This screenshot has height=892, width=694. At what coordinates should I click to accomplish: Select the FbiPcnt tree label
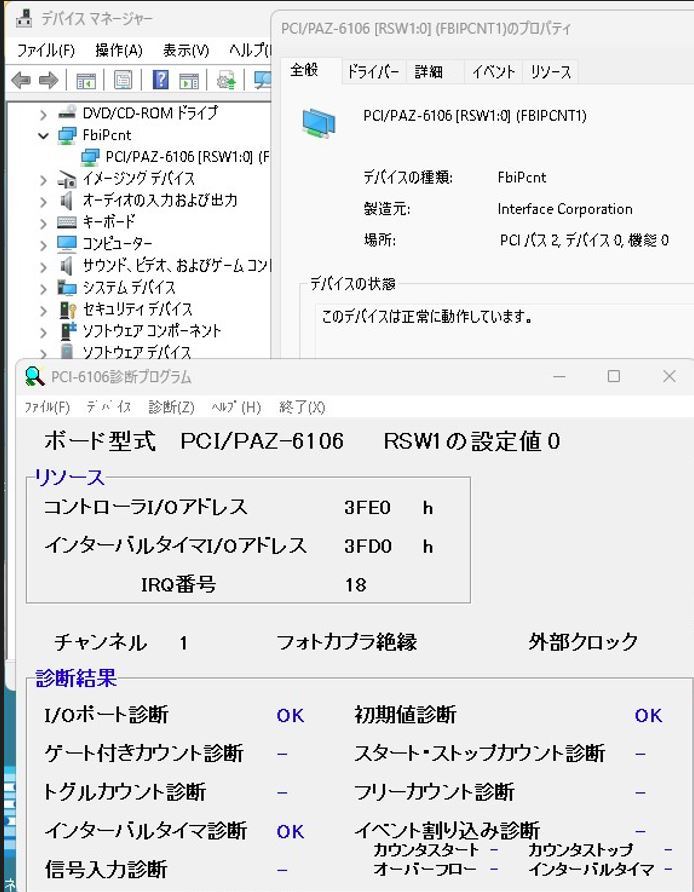click(106, 135)
